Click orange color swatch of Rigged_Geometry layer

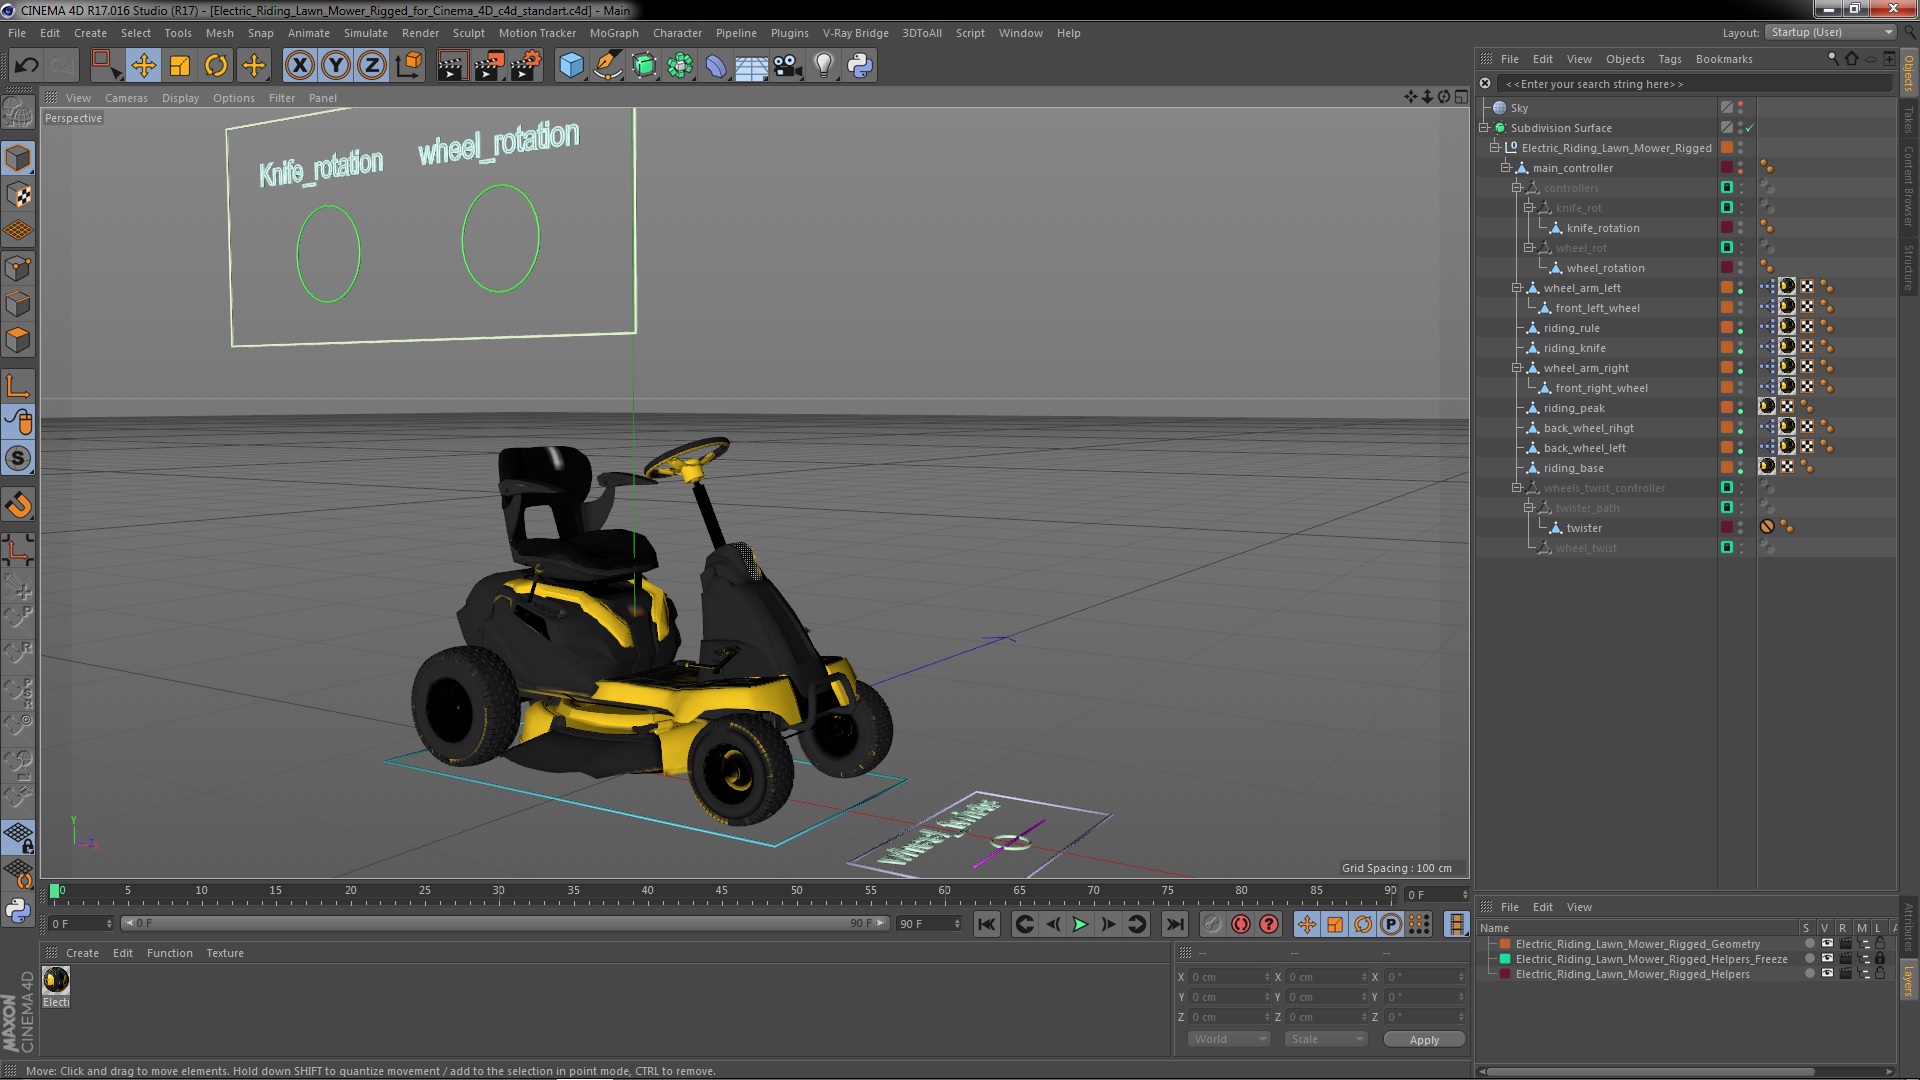pos(1505,944)
